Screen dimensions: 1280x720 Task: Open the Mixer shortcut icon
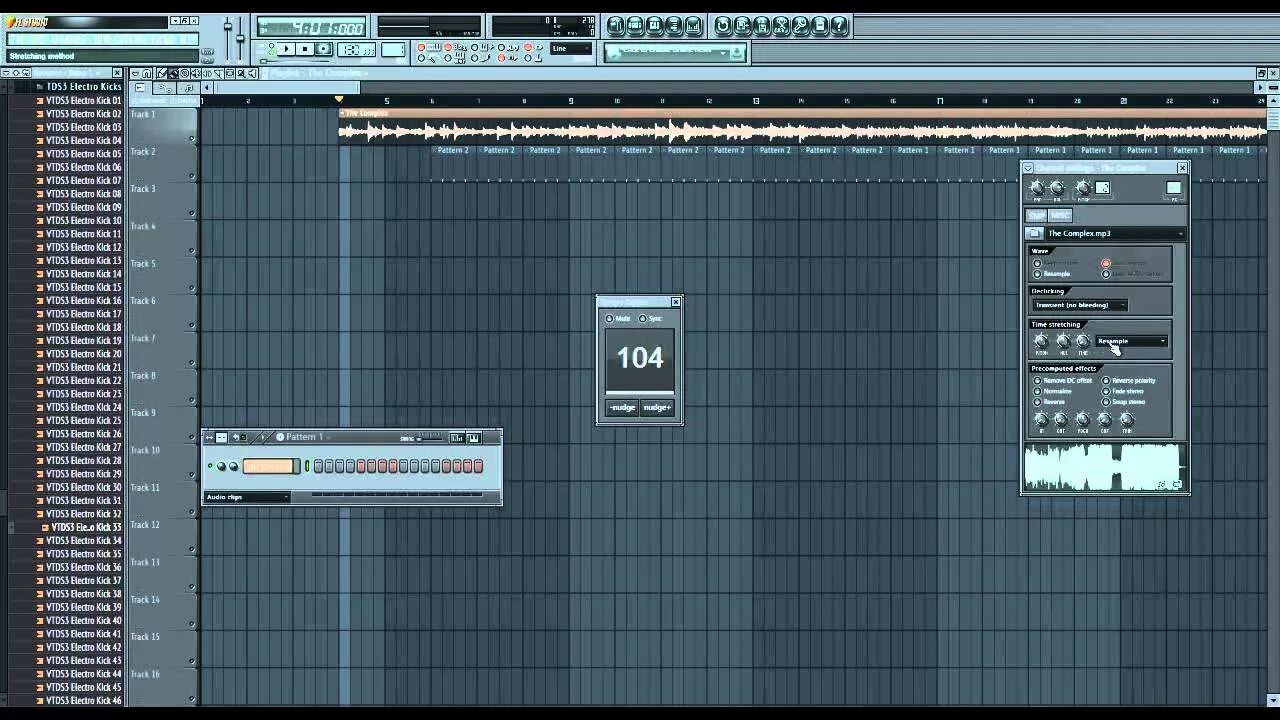[x=693, y=26]
